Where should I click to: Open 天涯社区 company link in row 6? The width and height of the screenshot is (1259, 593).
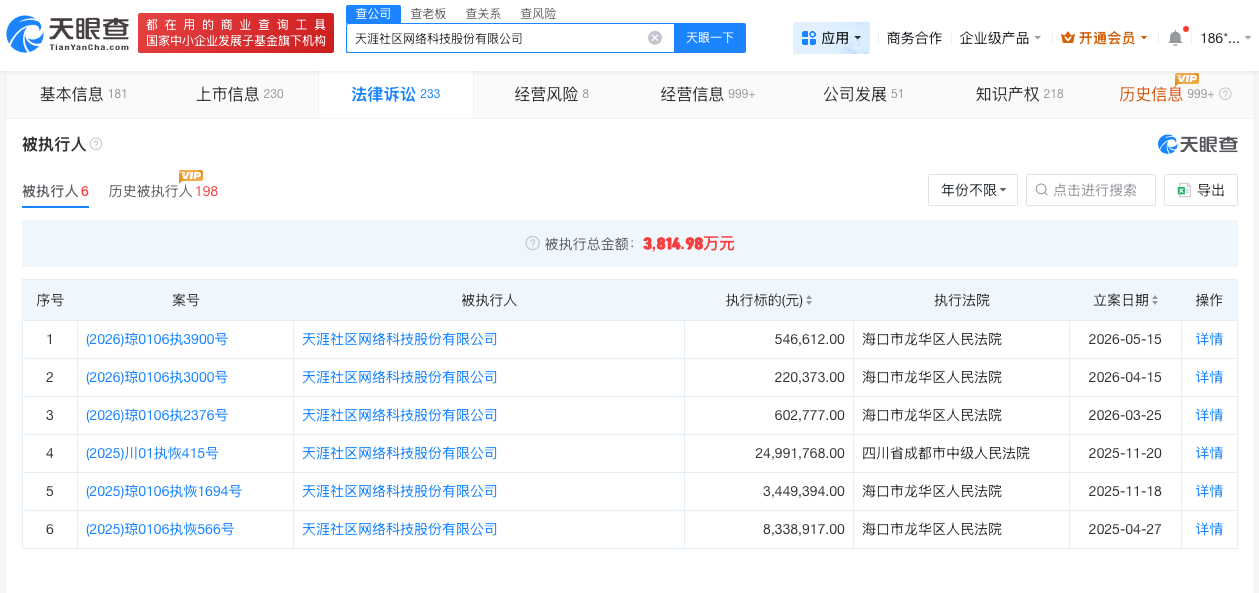400,529
